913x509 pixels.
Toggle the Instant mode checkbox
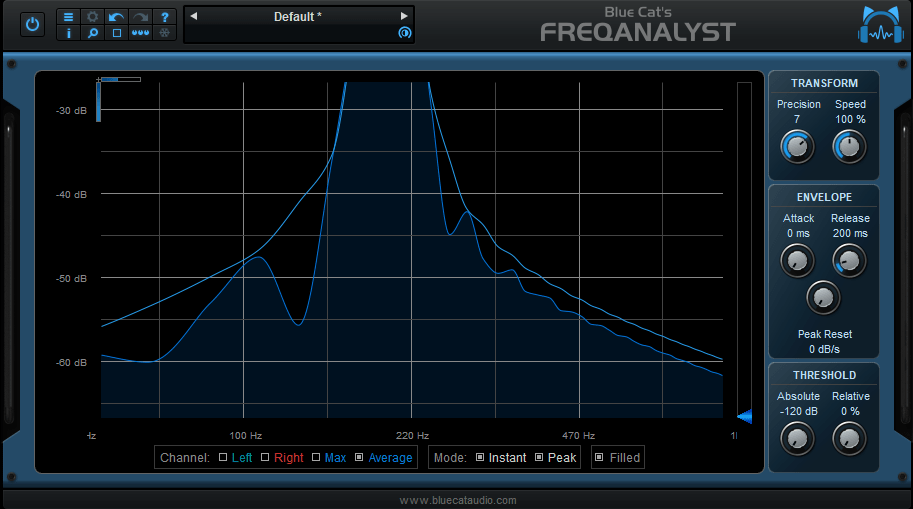click(480, 457)
